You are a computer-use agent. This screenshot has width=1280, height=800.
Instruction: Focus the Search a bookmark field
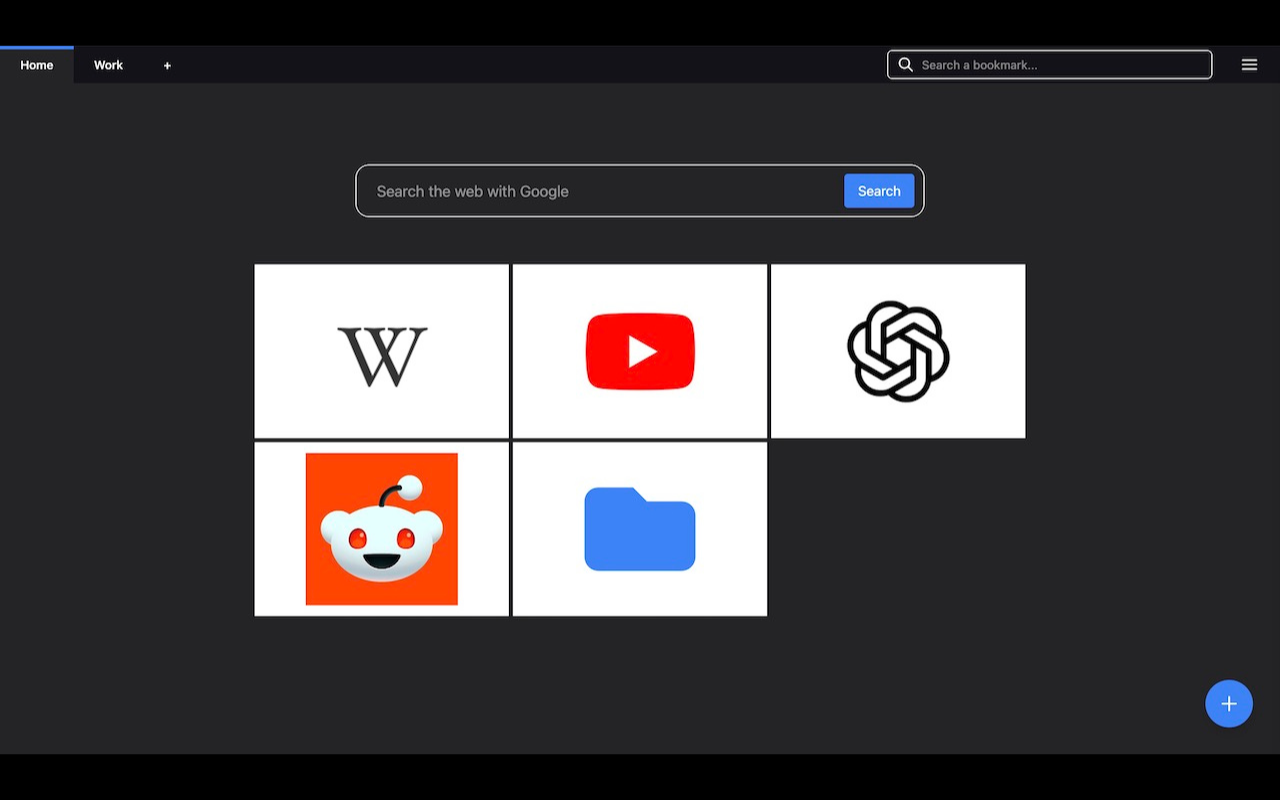pyautogui.click(x=1050, y=65)
